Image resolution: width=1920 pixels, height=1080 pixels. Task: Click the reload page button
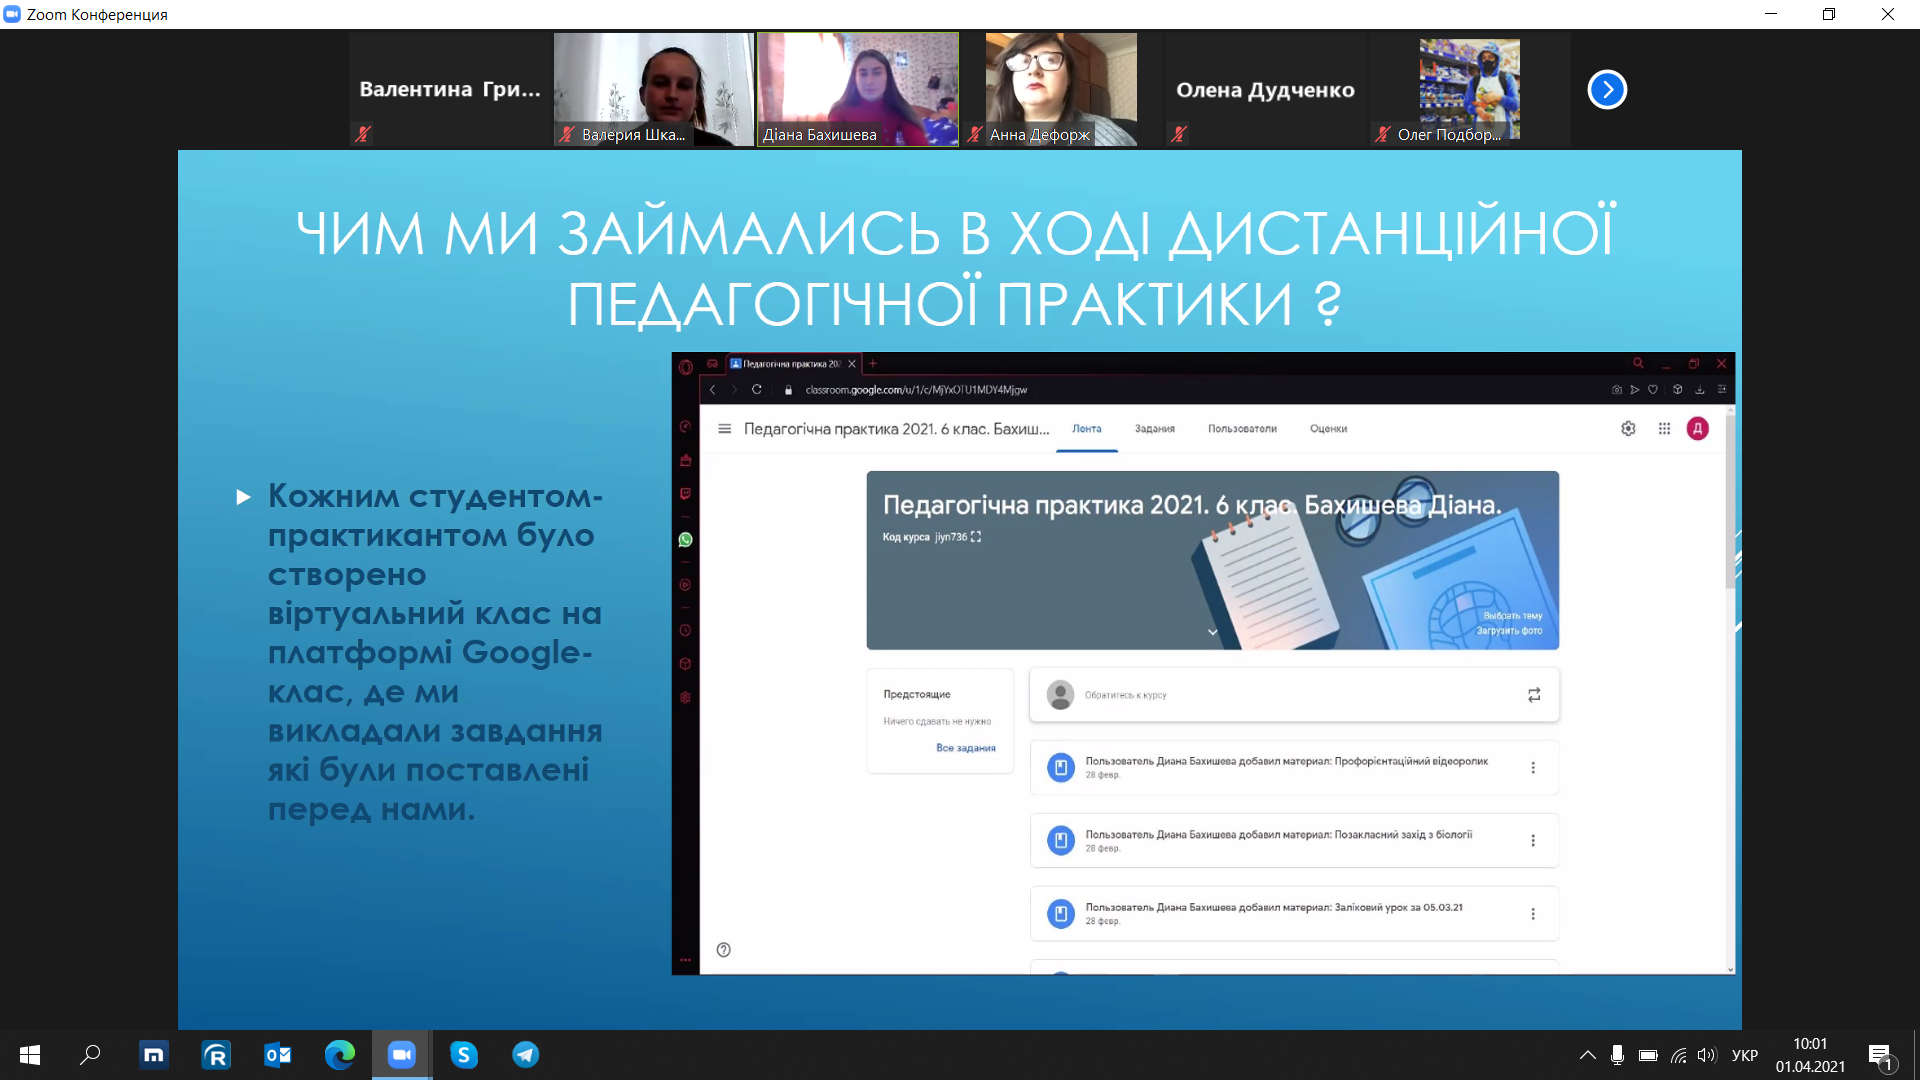tap(757, 390)
